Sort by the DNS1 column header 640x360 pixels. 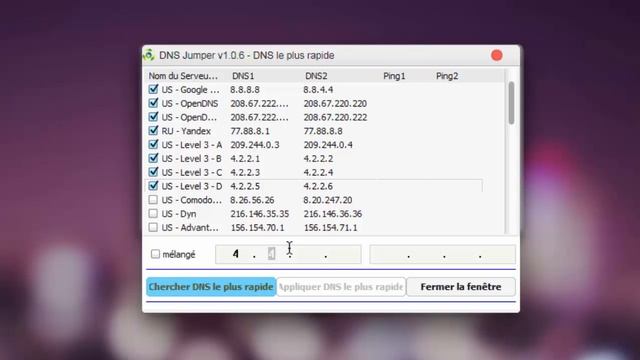click(x=243, y=76)
